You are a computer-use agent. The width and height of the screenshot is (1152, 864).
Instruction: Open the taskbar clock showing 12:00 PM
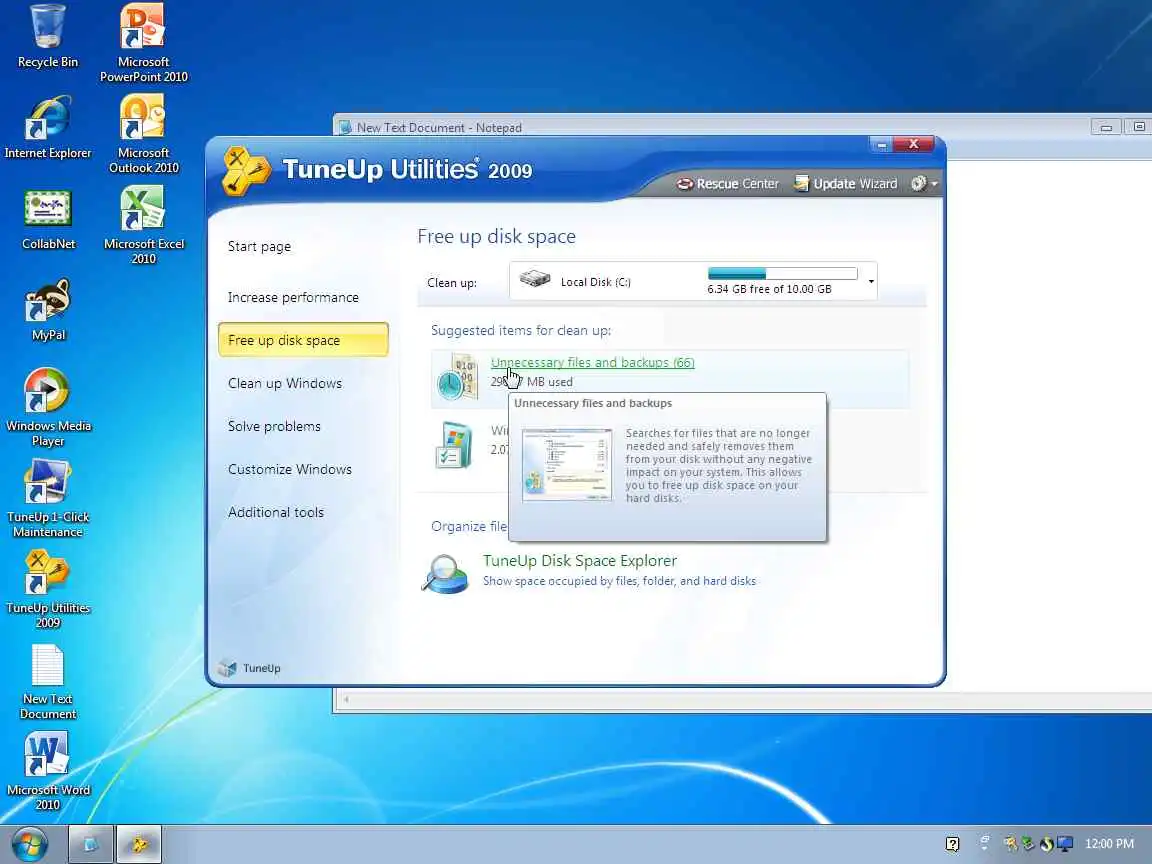point(1109,843)
